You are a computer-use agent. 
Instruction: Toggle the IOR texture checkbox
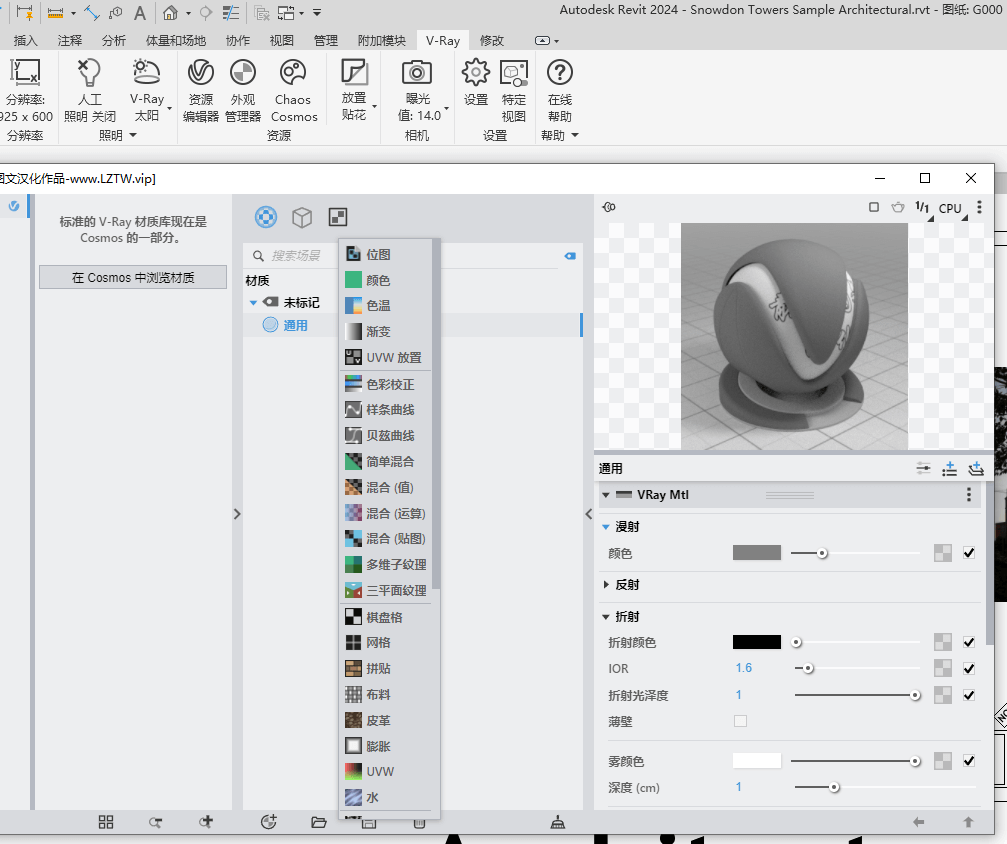click(969, 669)
